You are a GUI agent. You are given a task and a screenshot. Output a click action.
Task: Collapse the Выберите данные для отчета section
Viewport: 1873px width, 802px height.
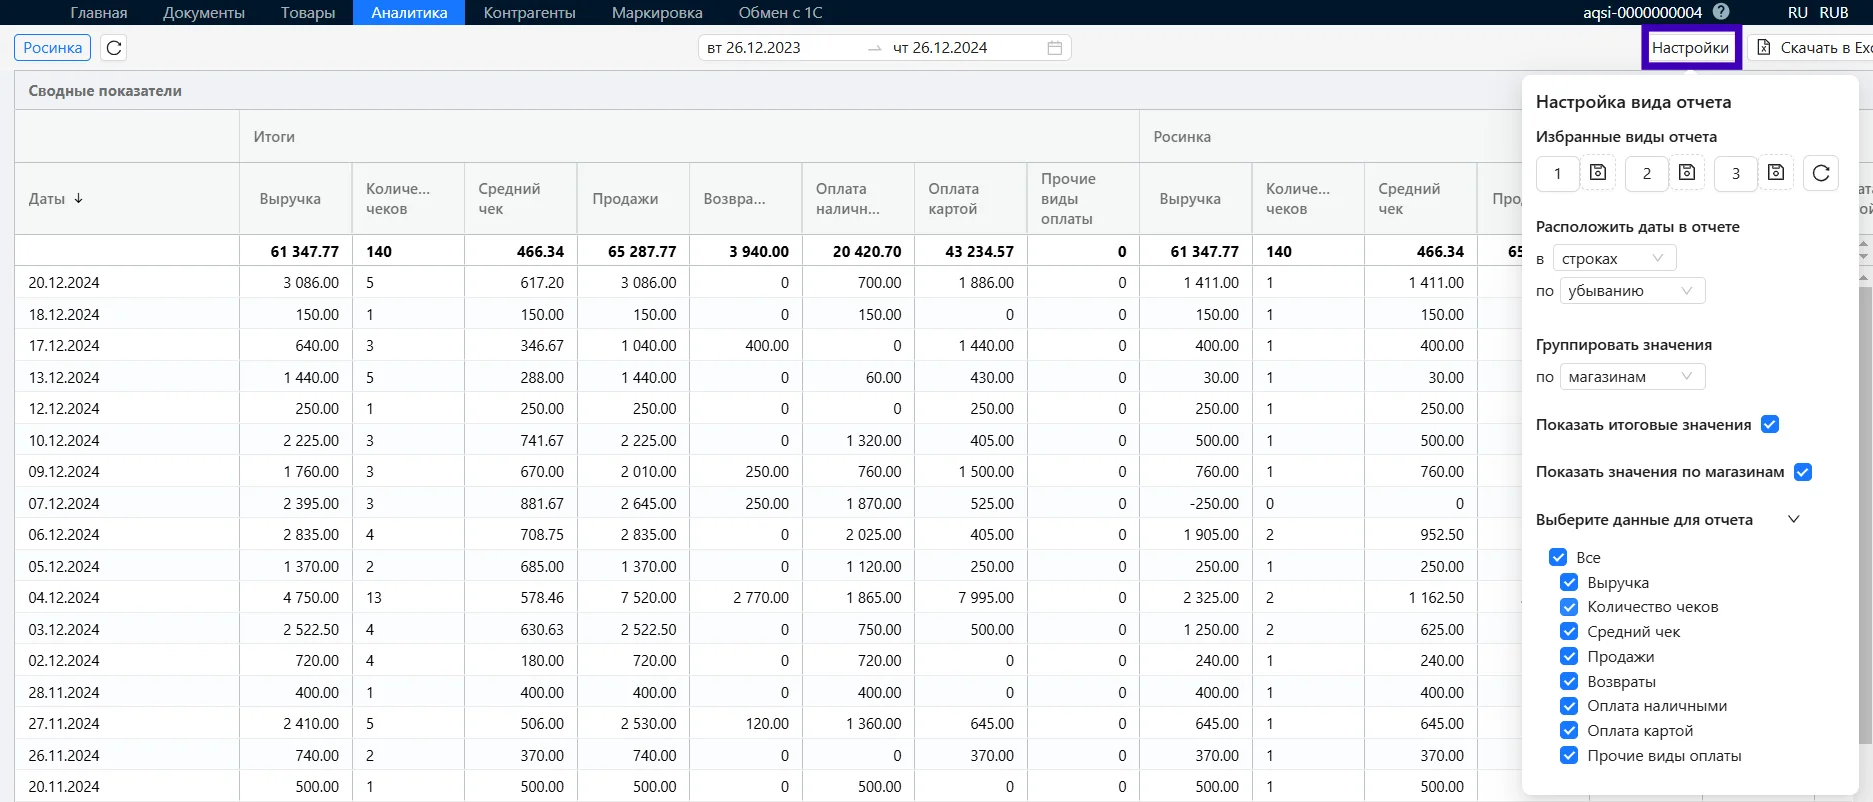click(x=1793, y=519)
